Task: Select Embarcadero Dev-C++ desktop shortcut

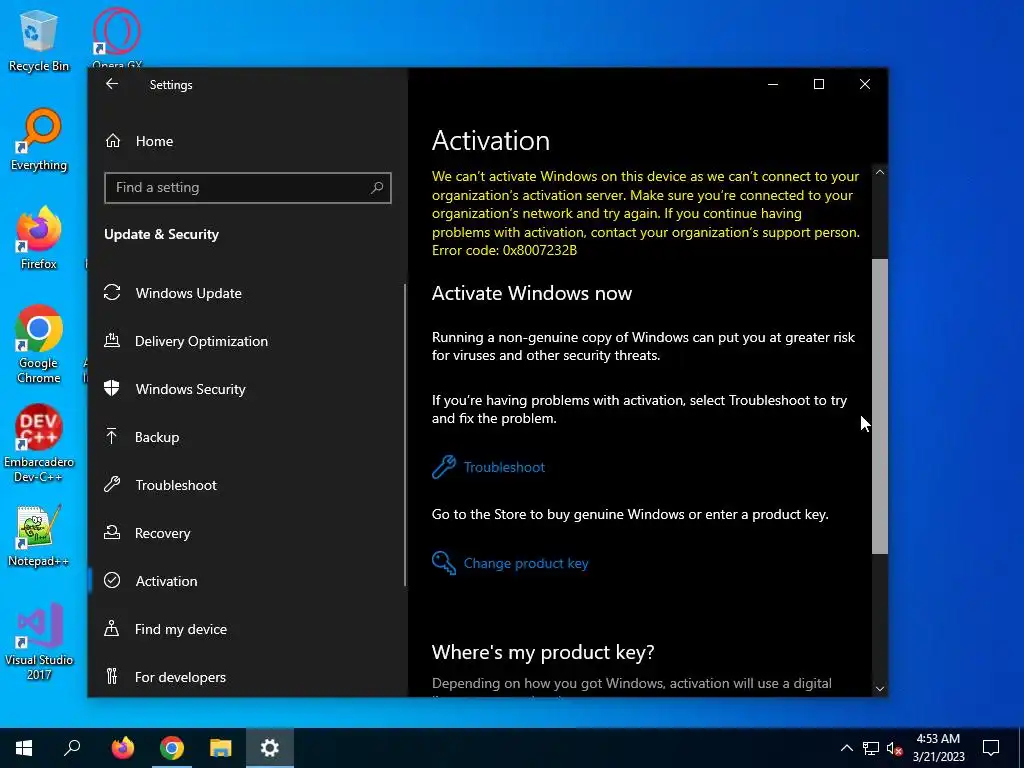Action: (39, 444)
